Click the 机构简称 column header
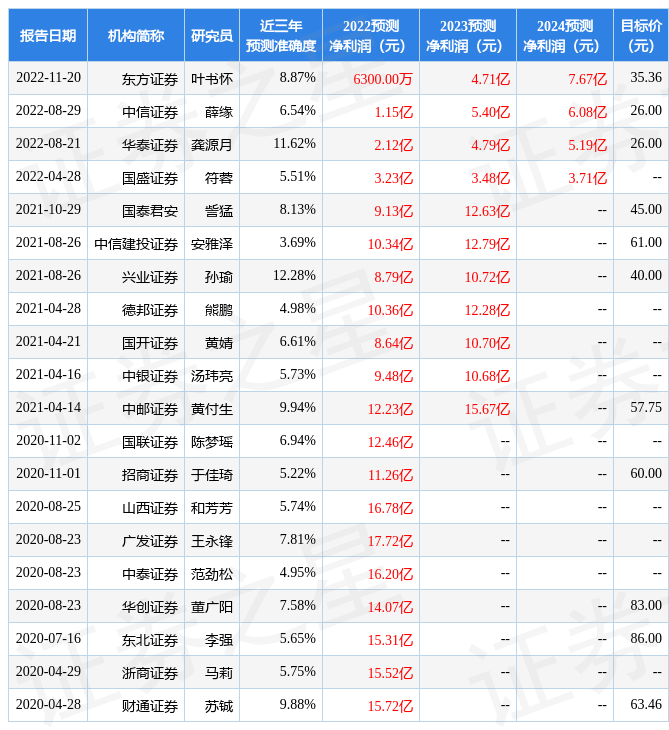Image resolution: width=669 pixels, height=730 pixels. [136, 35]
